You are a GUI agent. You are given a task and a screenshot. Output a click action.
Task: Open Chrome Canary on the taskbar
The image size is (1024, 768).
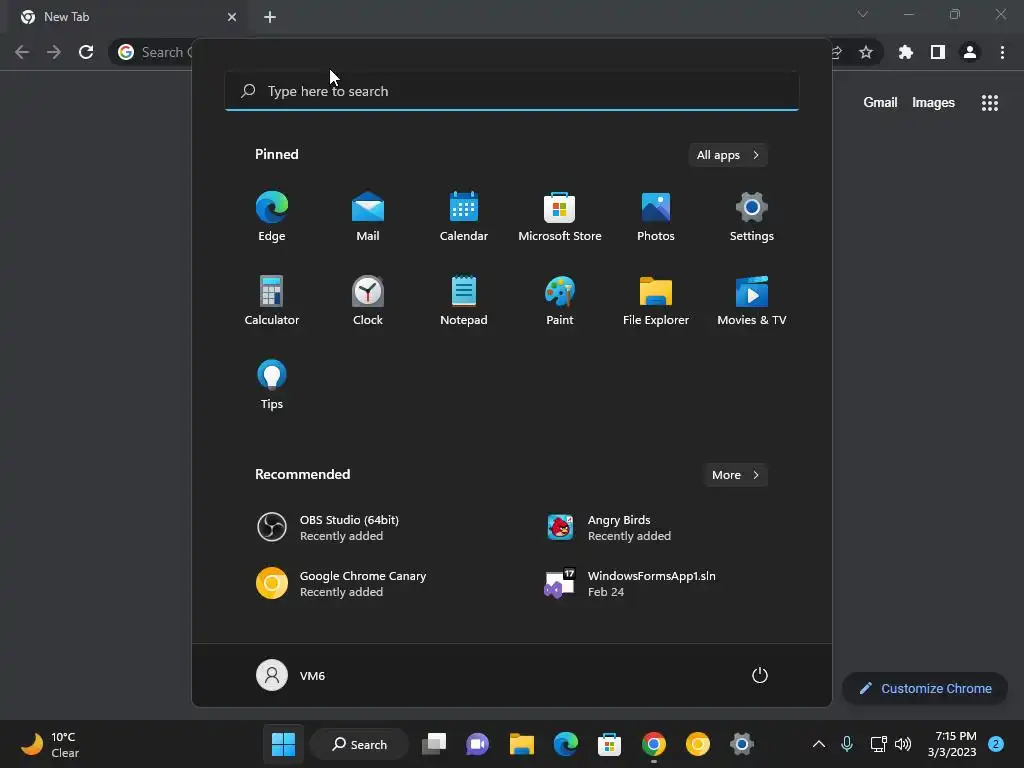coord(697,744)
